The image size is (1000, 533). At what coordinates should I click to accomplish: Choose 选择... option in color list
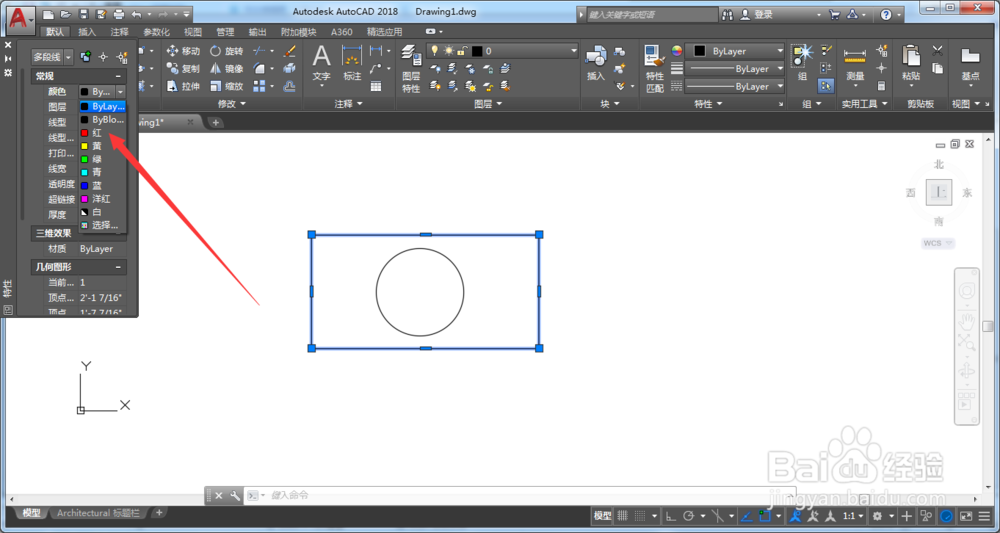pos(102,225)
